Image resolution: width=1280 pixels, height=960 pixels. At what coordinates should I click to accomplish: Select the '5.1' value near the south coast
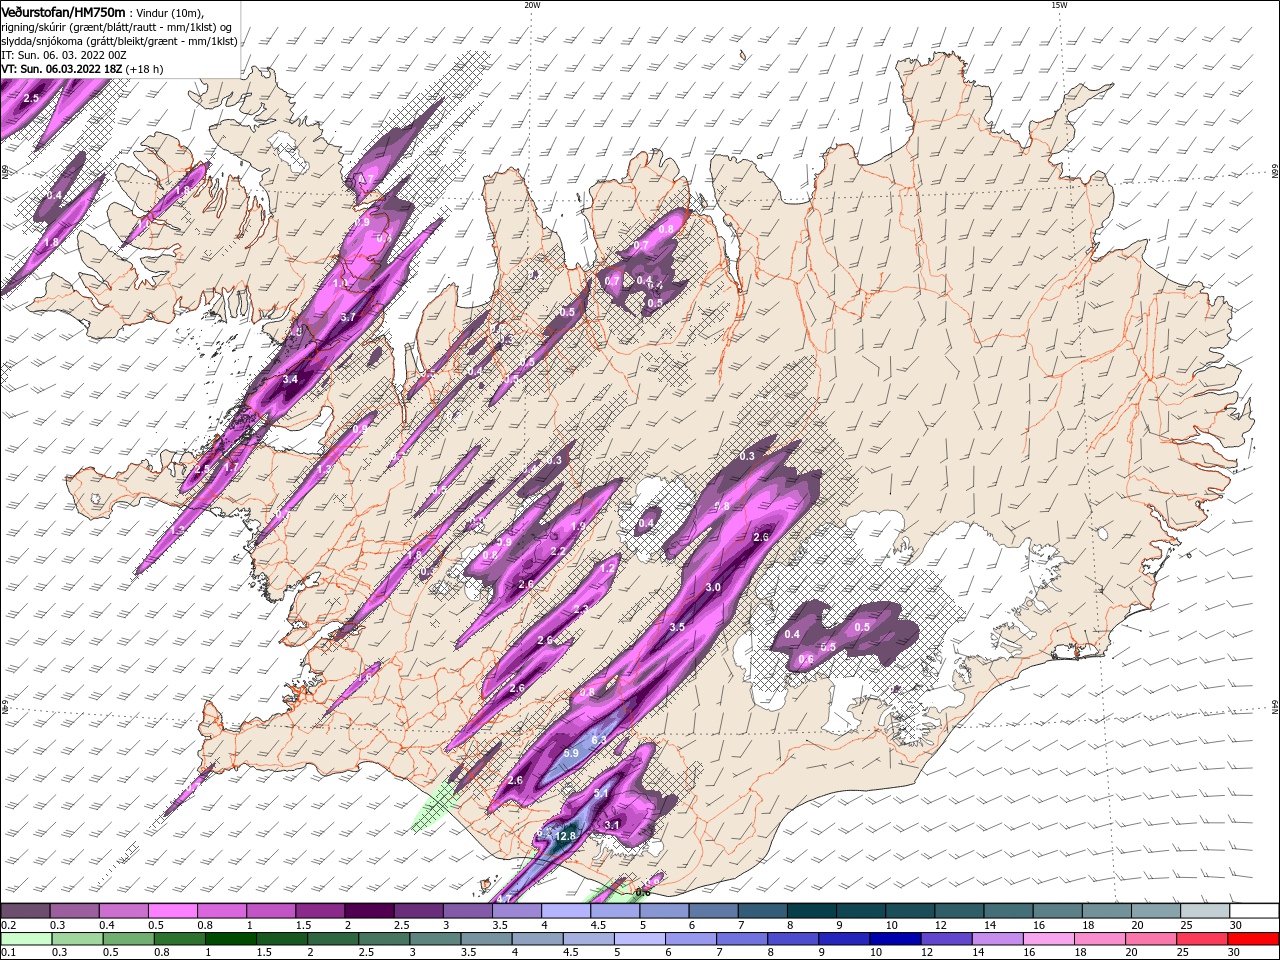coord(601,793)
